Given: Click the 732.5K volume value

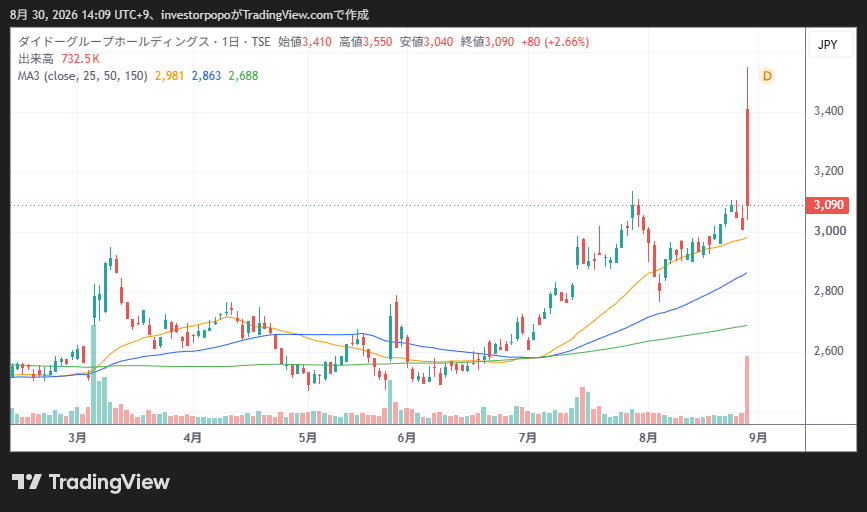Looking at the screenshot, I should [x=80, y=59].
